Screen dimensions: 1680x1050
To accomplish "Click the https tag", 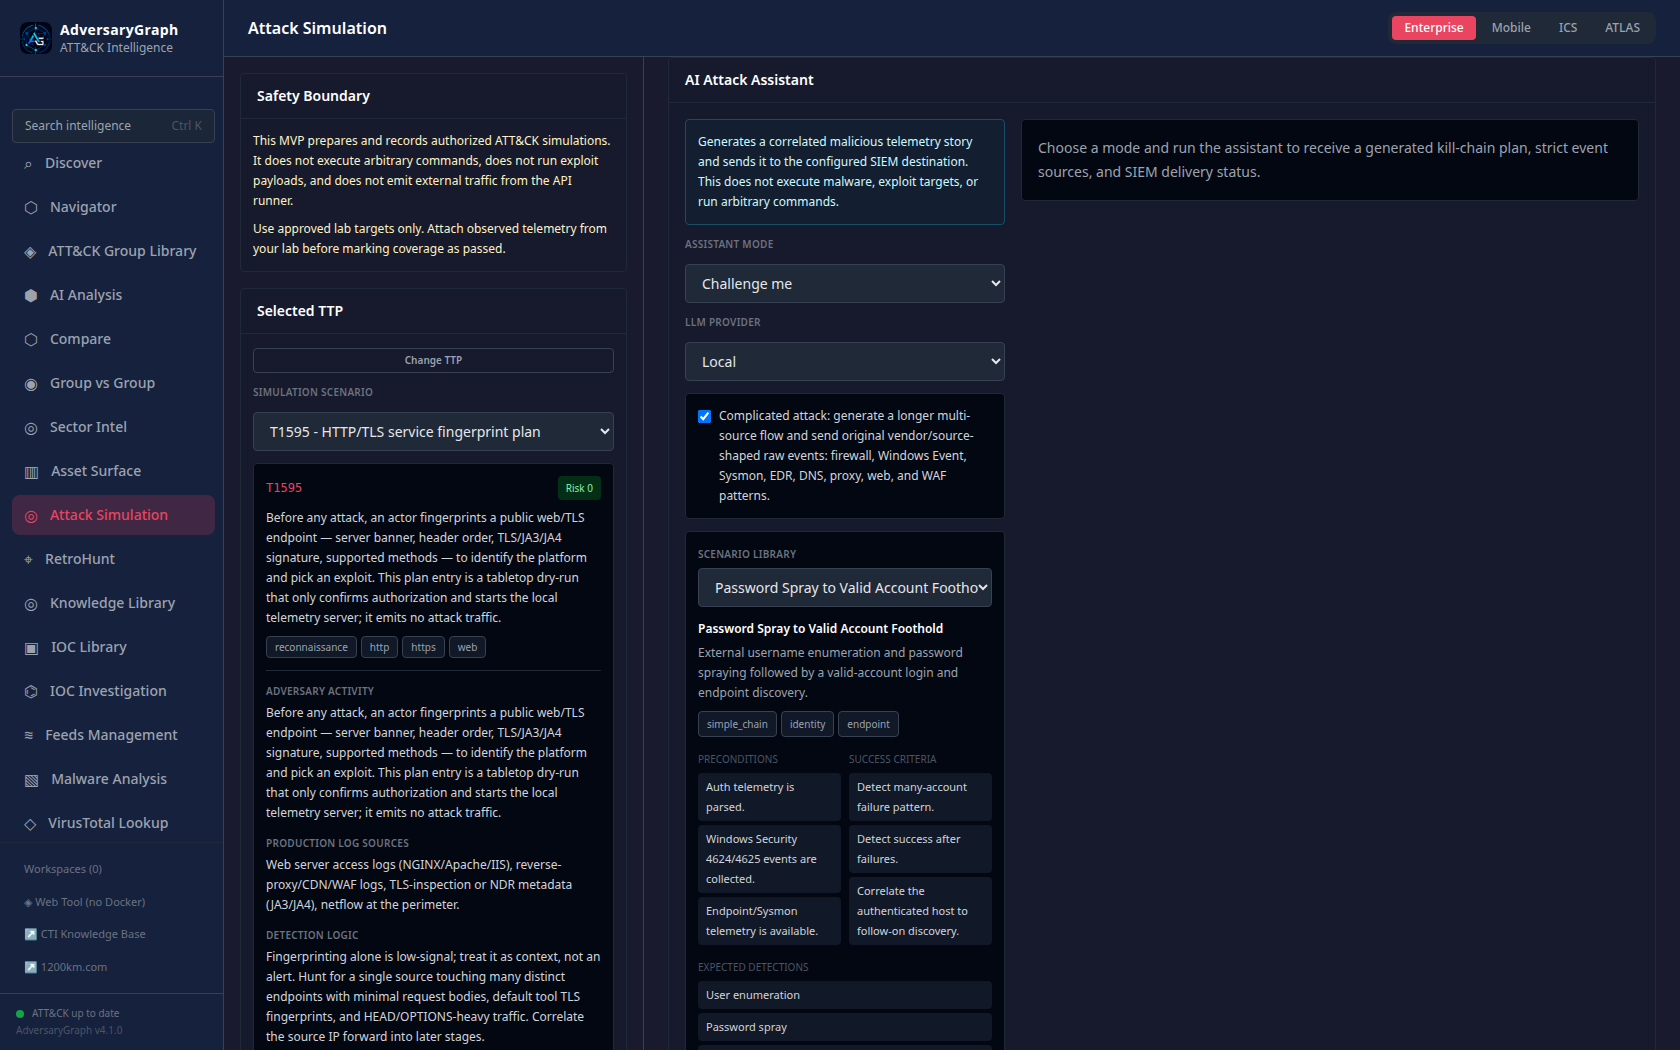I will tap(423, 648).
